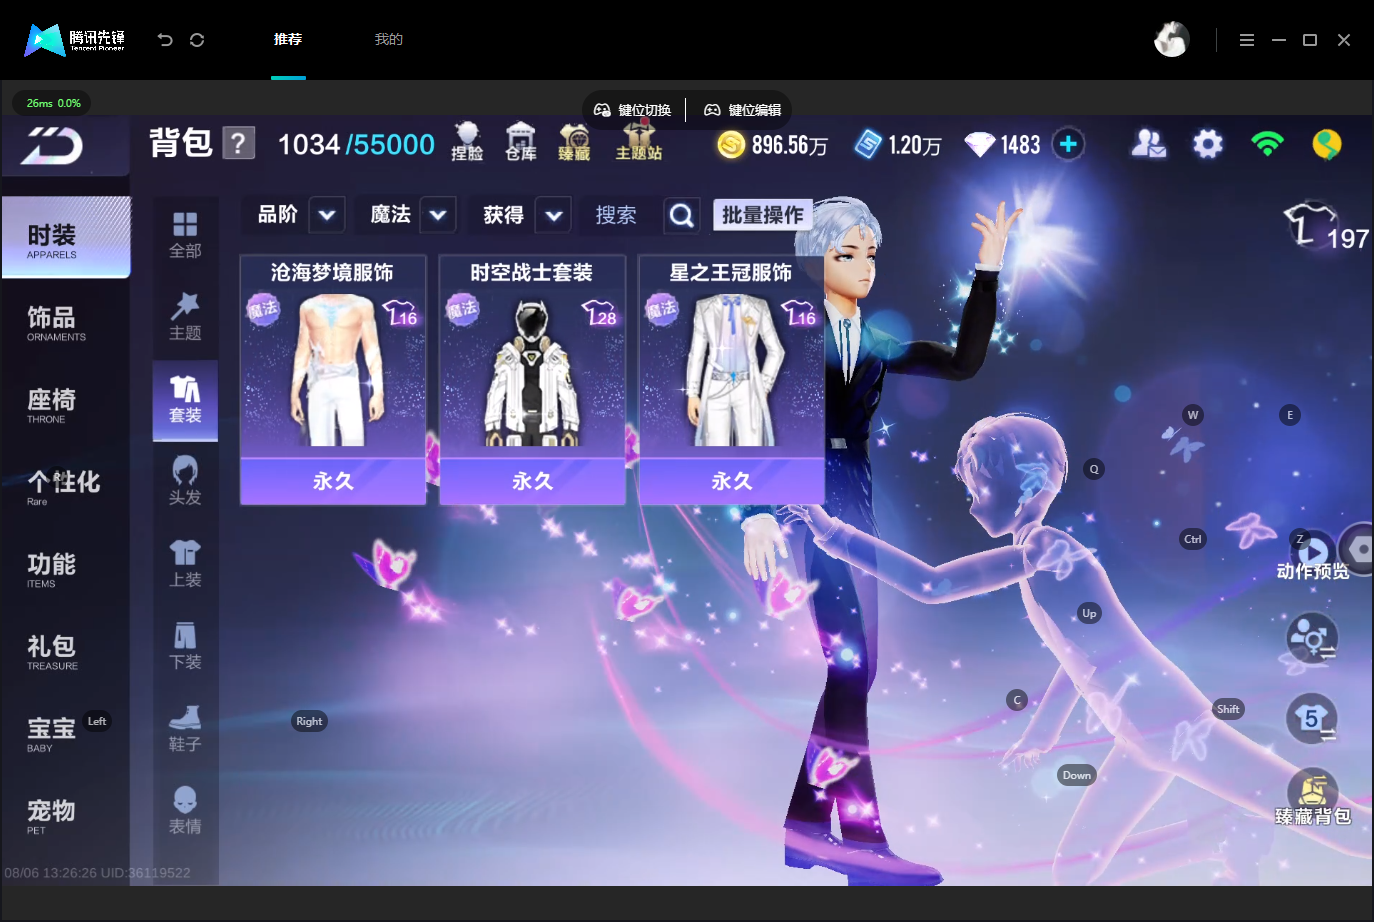Click the 批量操作 batch operation button

click(763, 215)
